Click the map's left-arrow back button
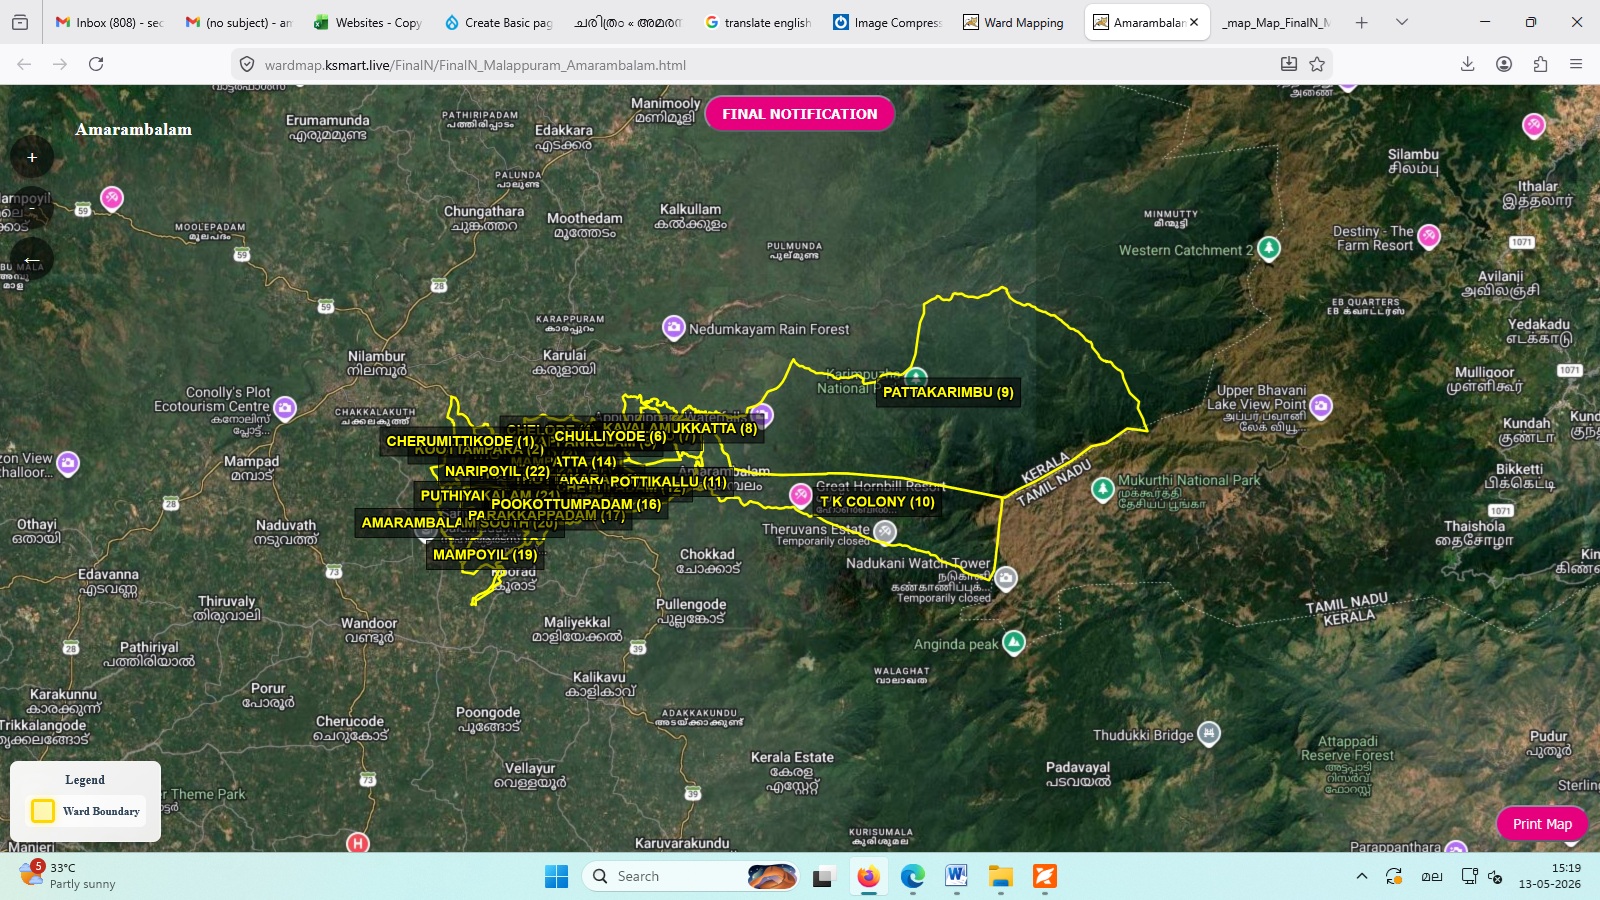 click(x=32, y=260)
